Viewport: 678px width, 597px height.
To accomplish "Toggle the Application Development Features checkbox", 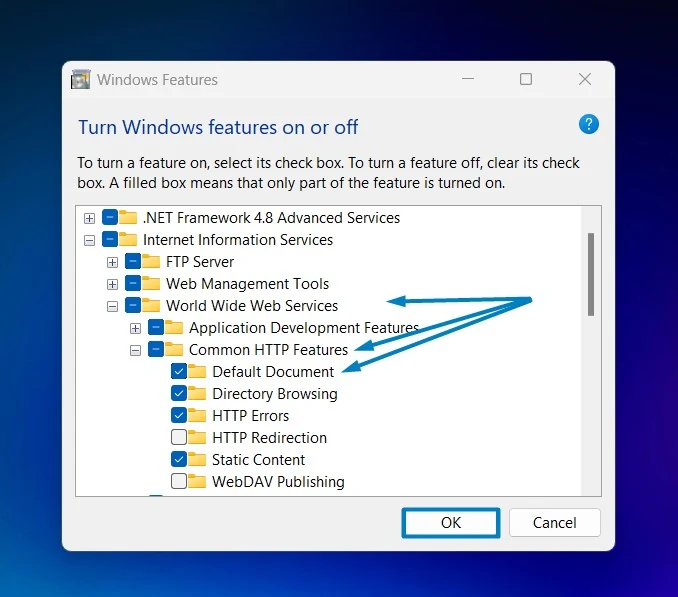I will (156, 327).
